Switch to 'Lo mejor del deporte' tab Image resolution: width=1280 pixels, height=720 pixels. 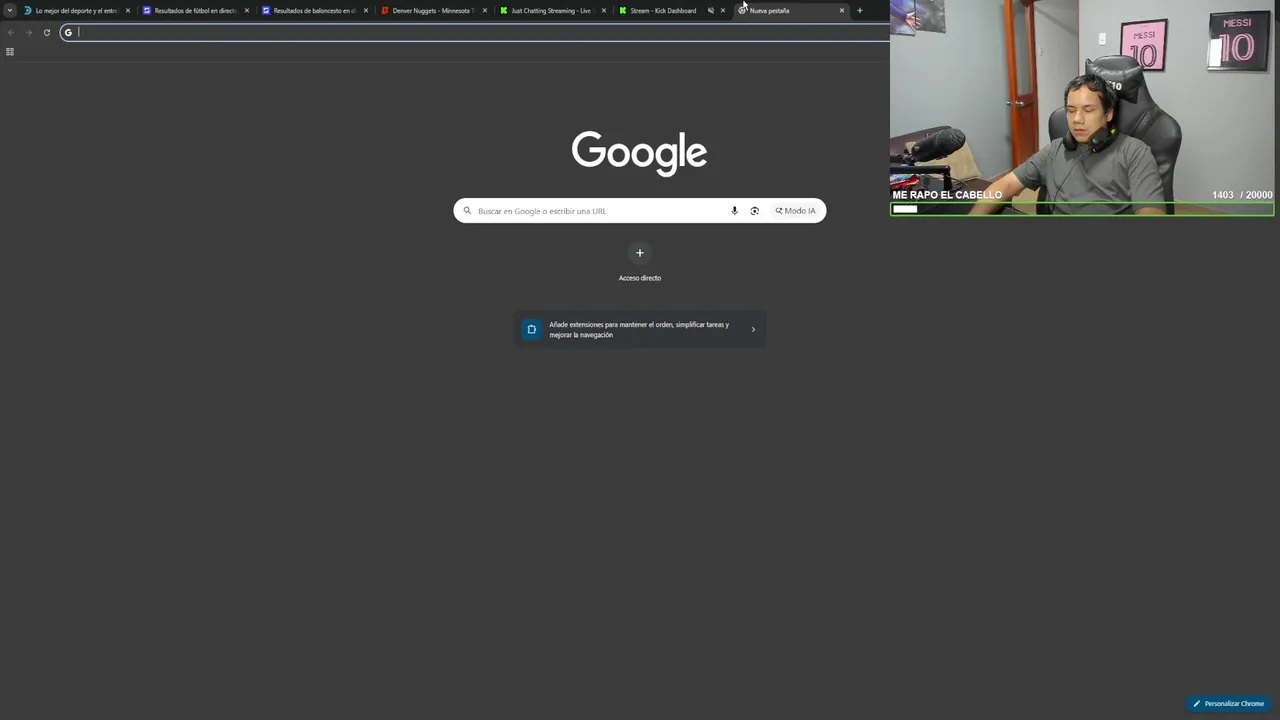click(x=77, y=10)
